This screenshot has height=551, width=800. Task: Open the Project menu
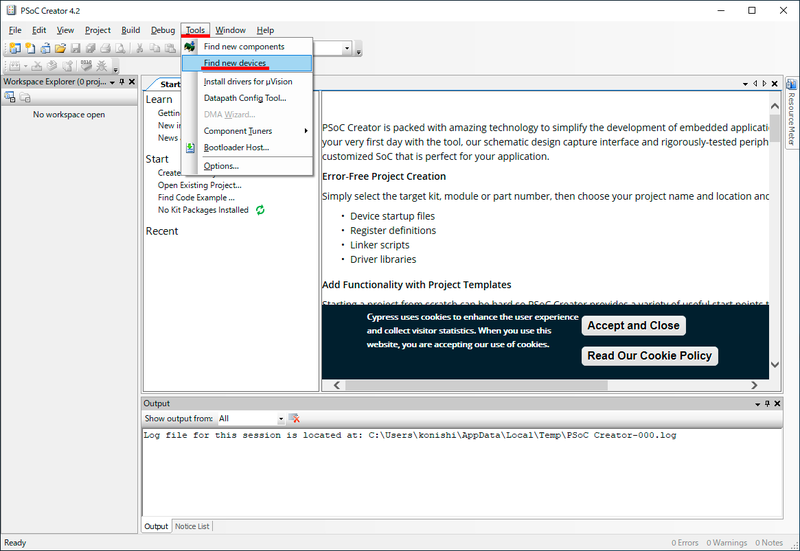[97, 30]
